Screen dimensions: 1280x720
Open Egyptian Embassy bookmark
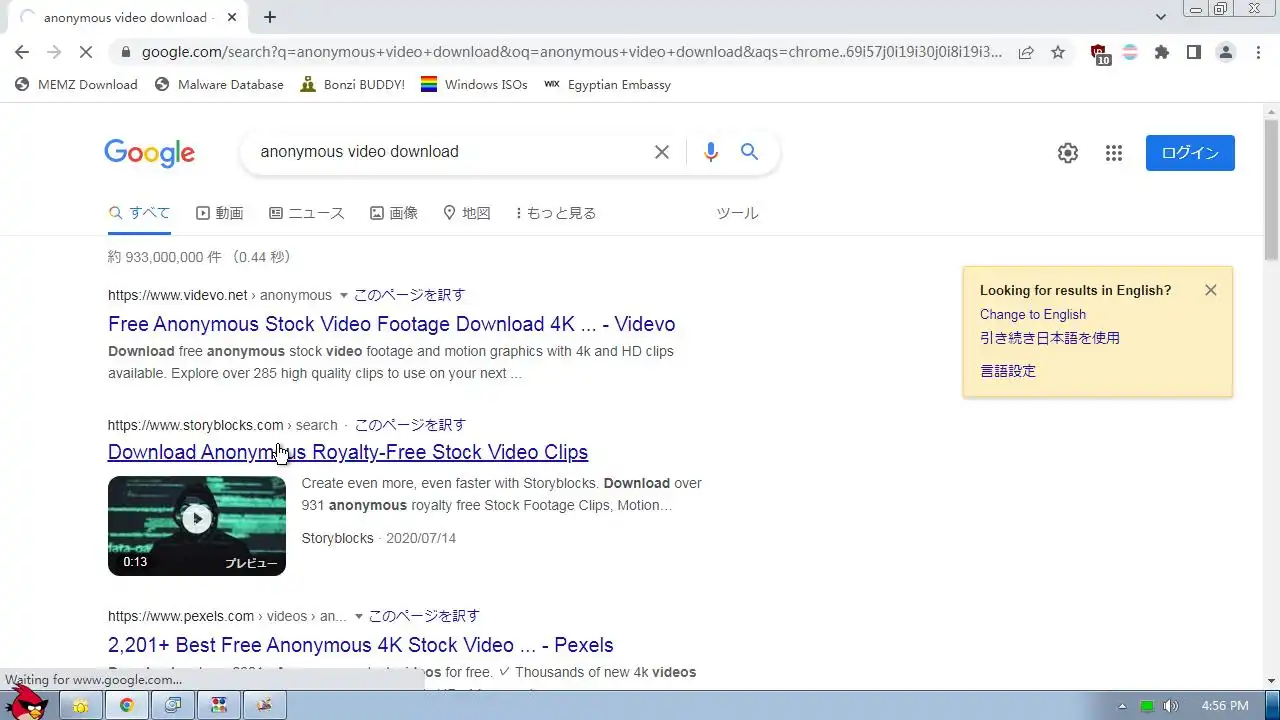[x=607, y=85]
